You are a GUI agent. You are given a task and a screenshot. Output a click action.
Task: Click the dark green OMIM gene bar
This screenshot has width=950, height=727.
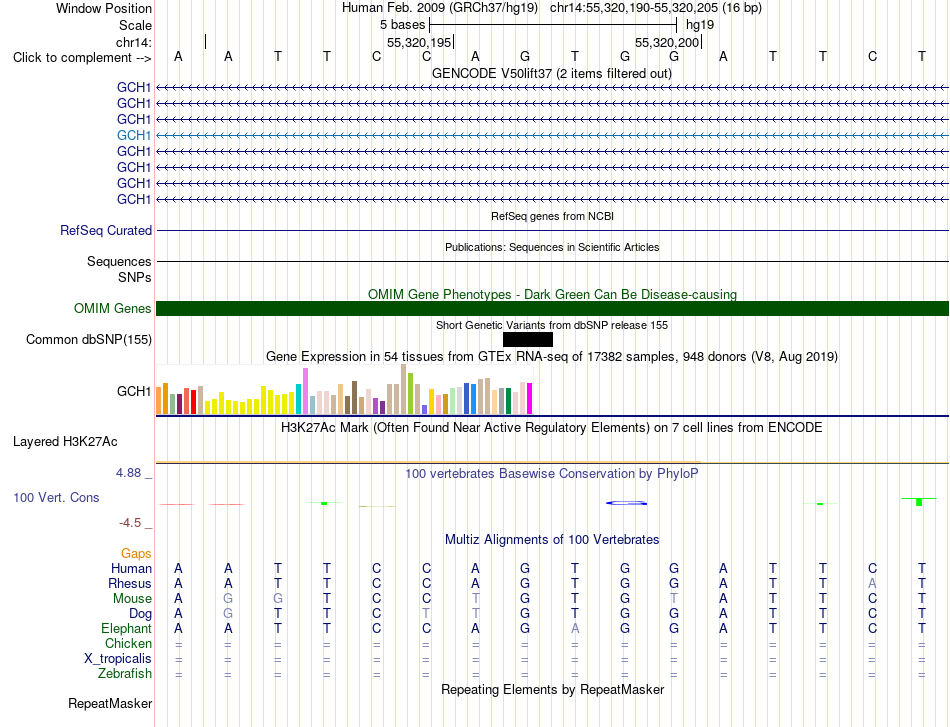click(552, 308)
